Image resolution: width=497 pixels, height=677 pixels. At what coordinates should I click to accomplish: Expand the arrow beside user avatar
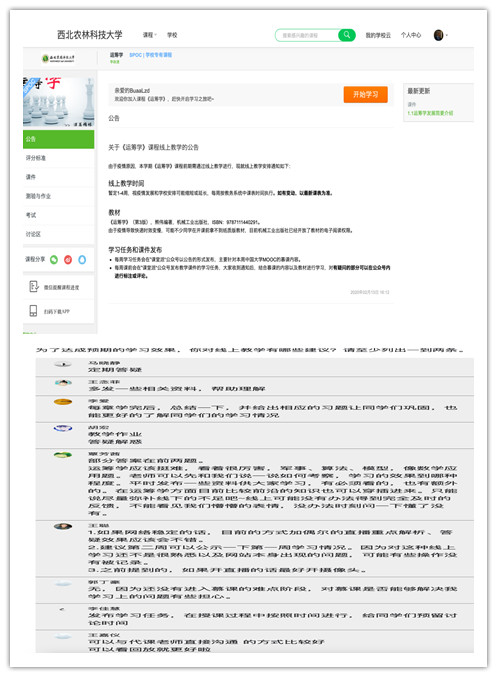coord(446,35)
